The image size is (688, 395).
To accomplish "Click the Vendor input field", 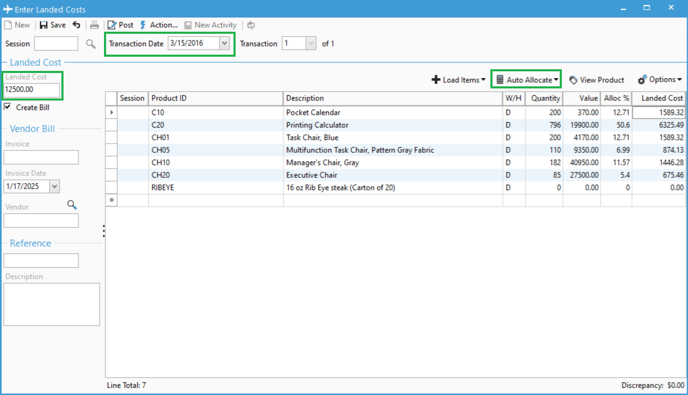I will pyautogui.click(x=41, y=220).
